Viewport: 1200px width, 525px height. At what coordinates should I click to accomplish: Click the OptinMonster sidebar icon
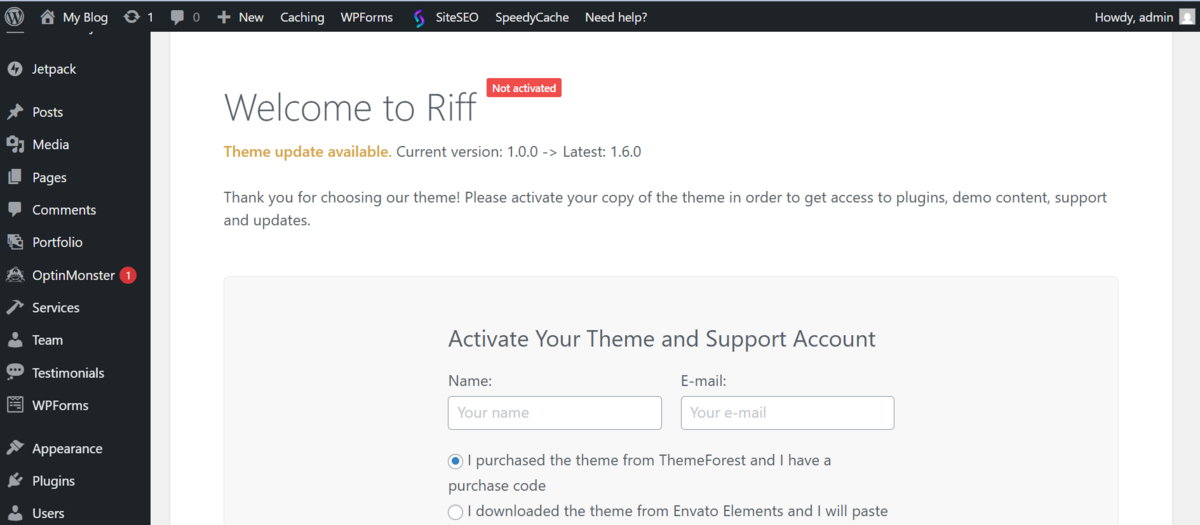[x=15, y=275]
